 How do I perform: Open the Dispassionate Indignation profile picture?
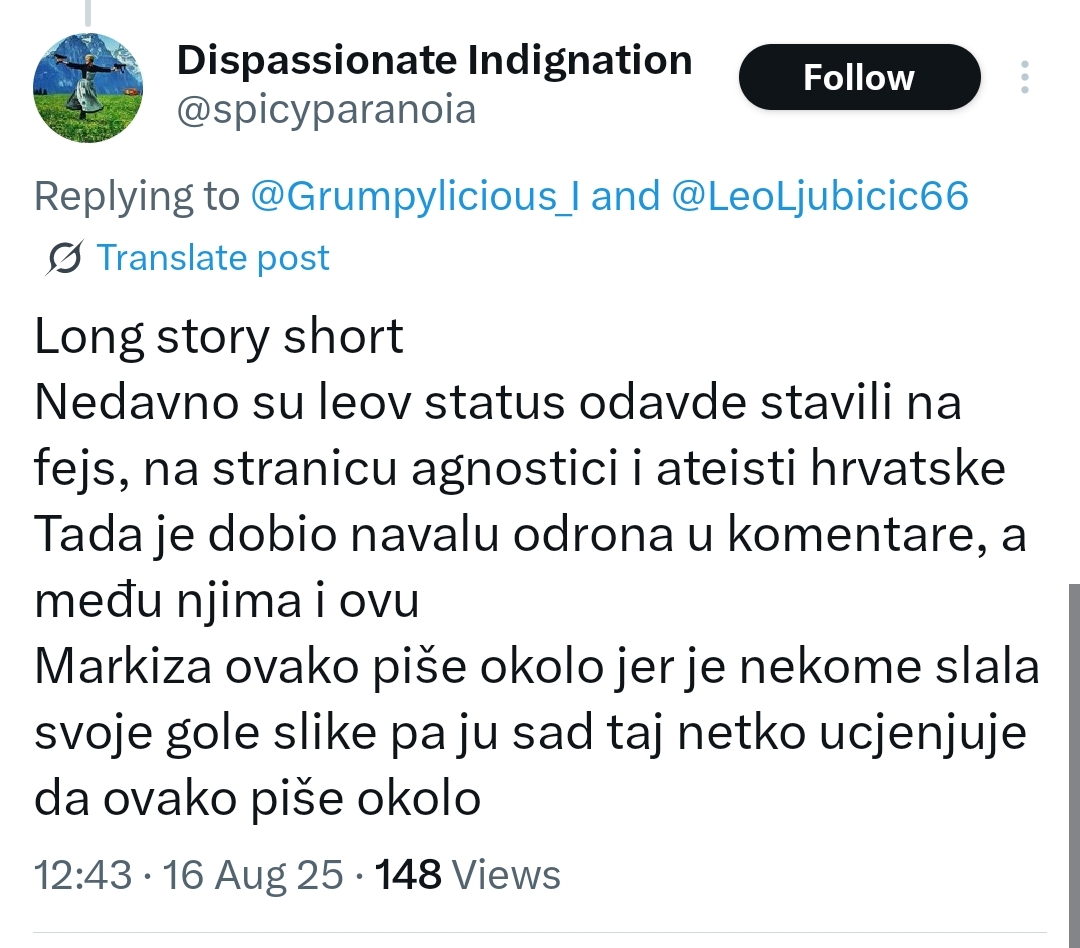point(88,87)
